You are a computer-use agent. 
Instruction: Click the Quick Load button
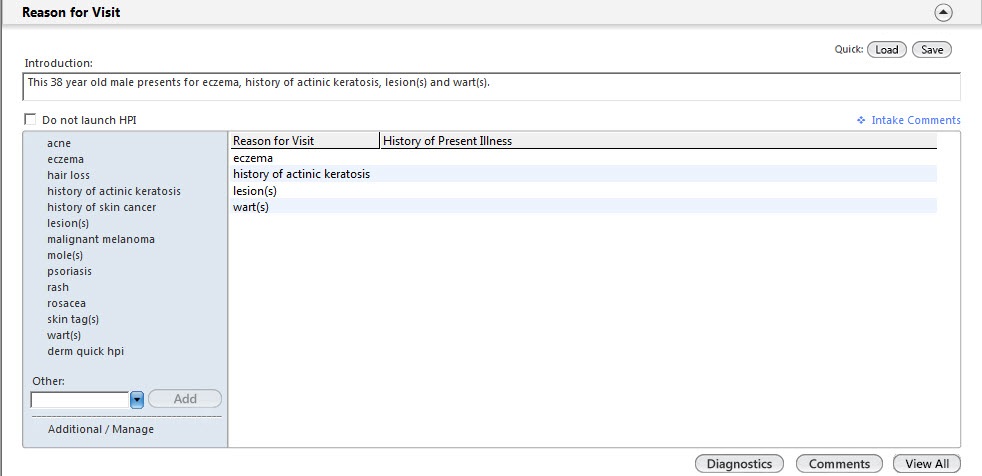coord(886,49)
